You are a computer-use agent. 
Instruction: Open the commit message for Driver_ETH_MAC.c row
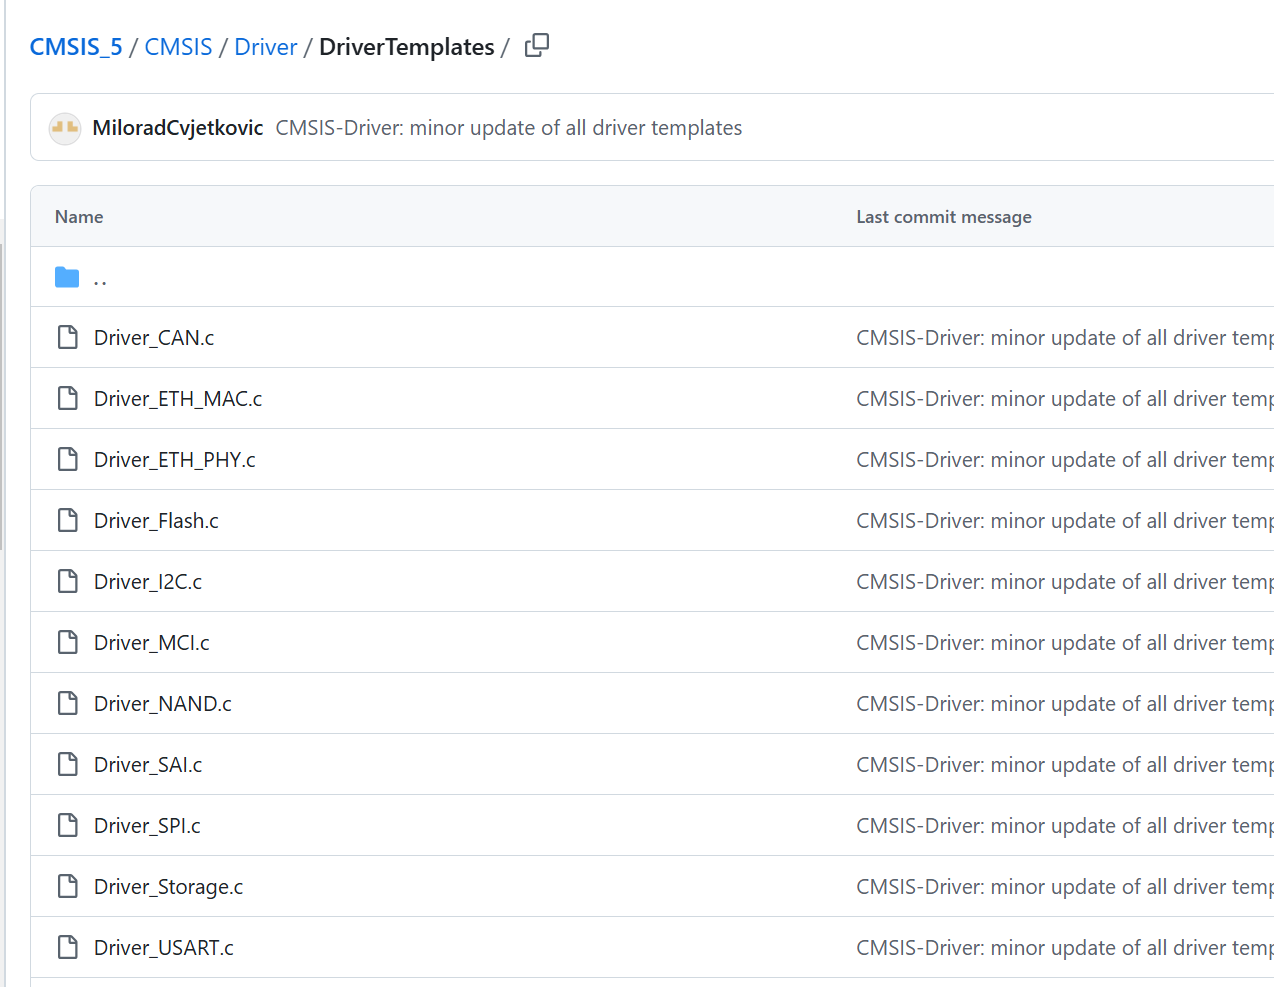click(1065, 399)
